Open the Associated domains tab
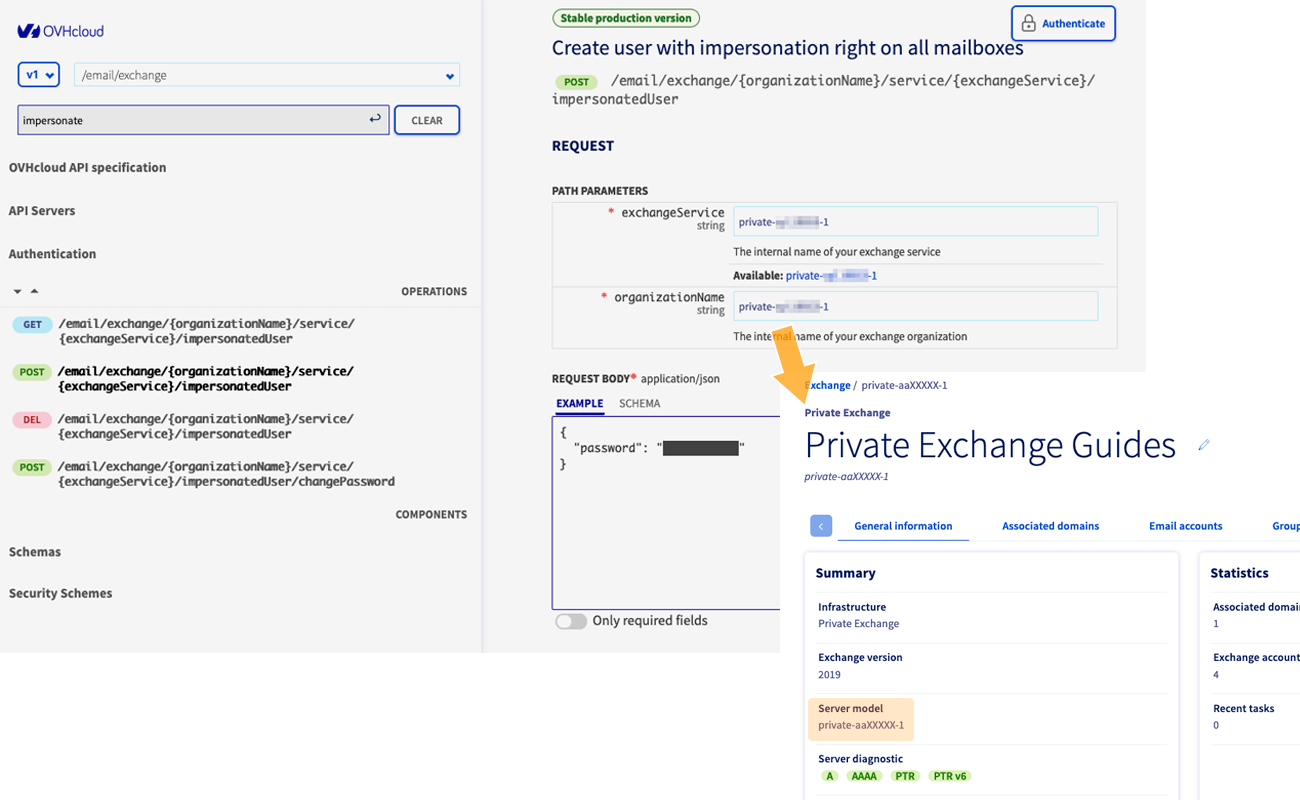Screen dimensions: 1300x800 [1050, 525]
